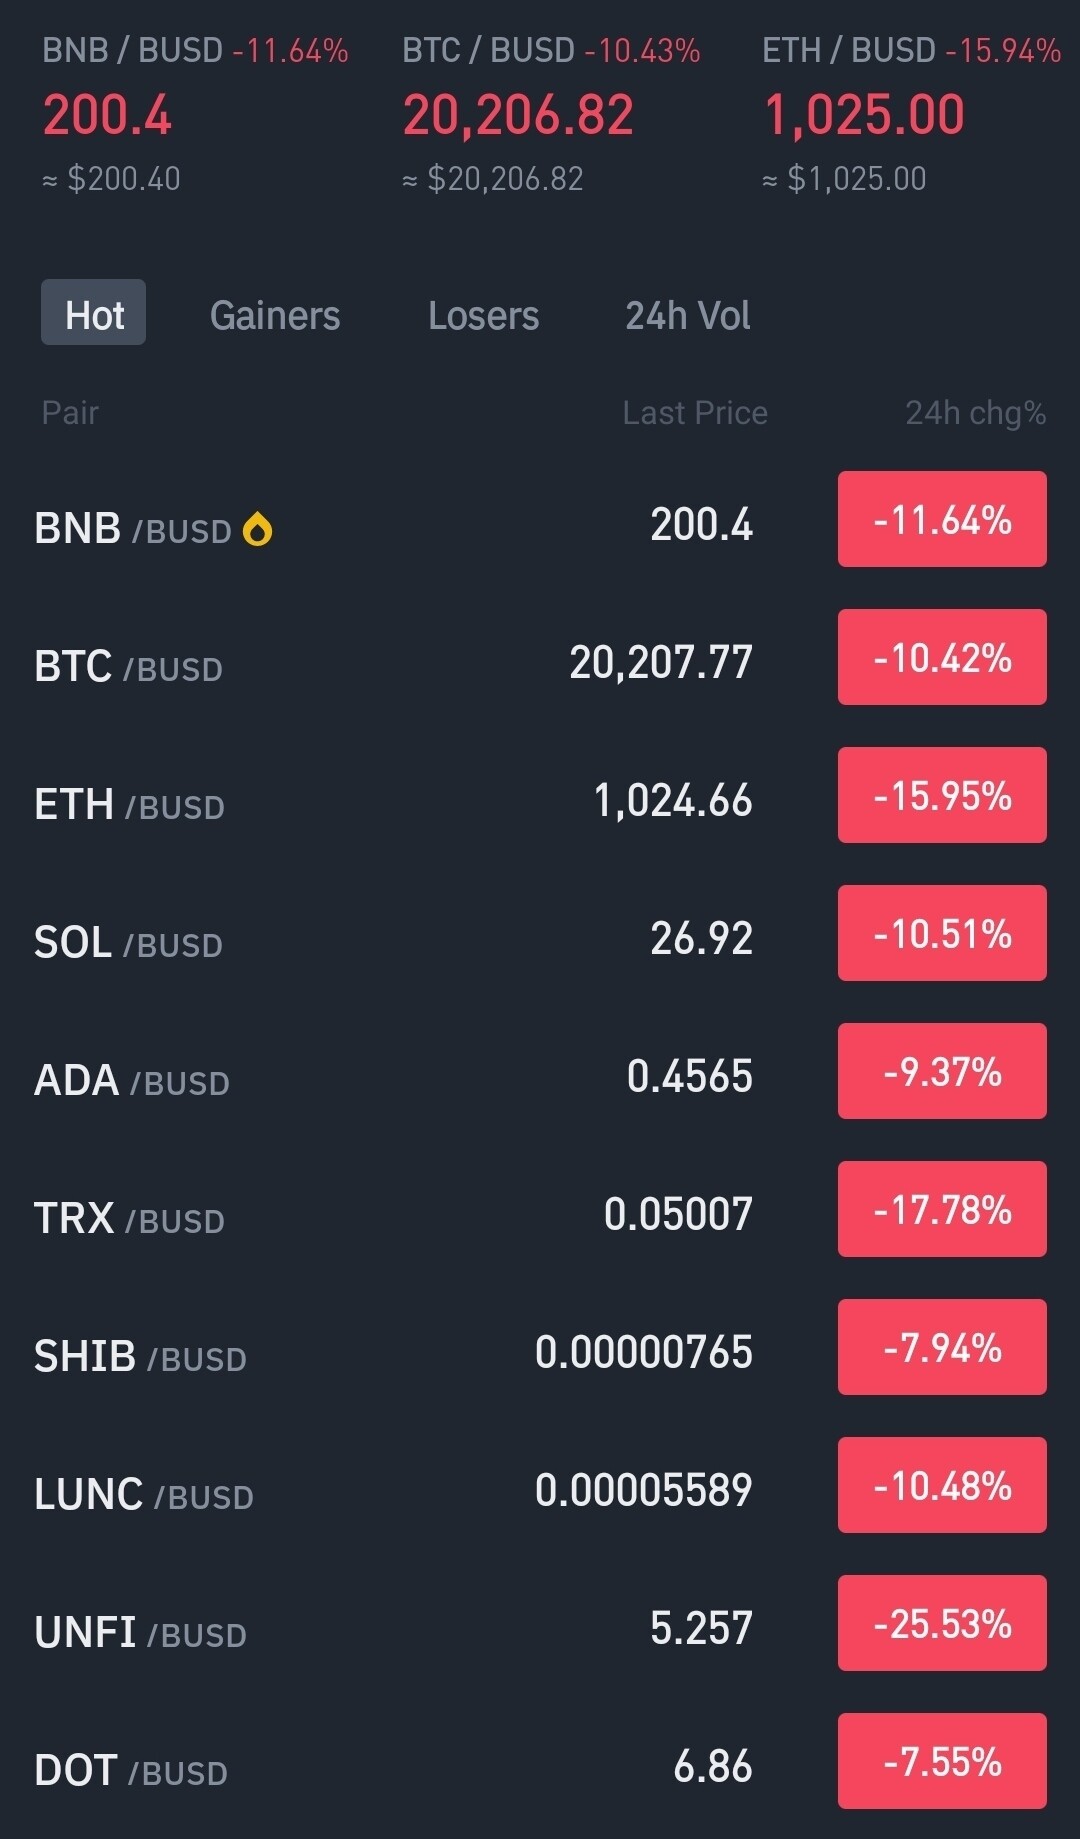
Task: Open the Losers tab
Action: [x=483, y=316]
